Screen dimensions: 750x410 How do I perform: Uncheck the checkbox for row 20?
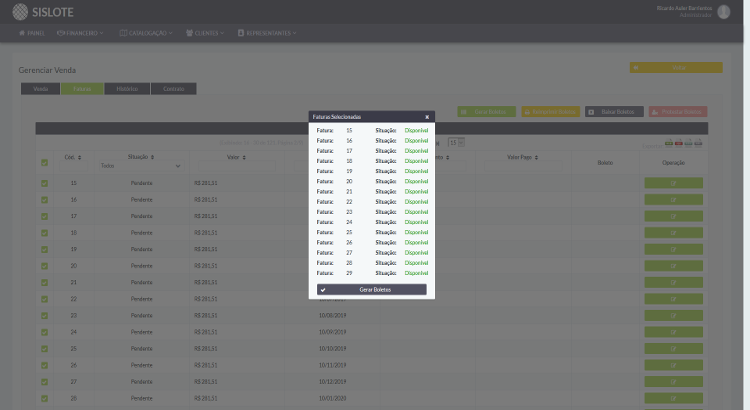tap(44, 266)
